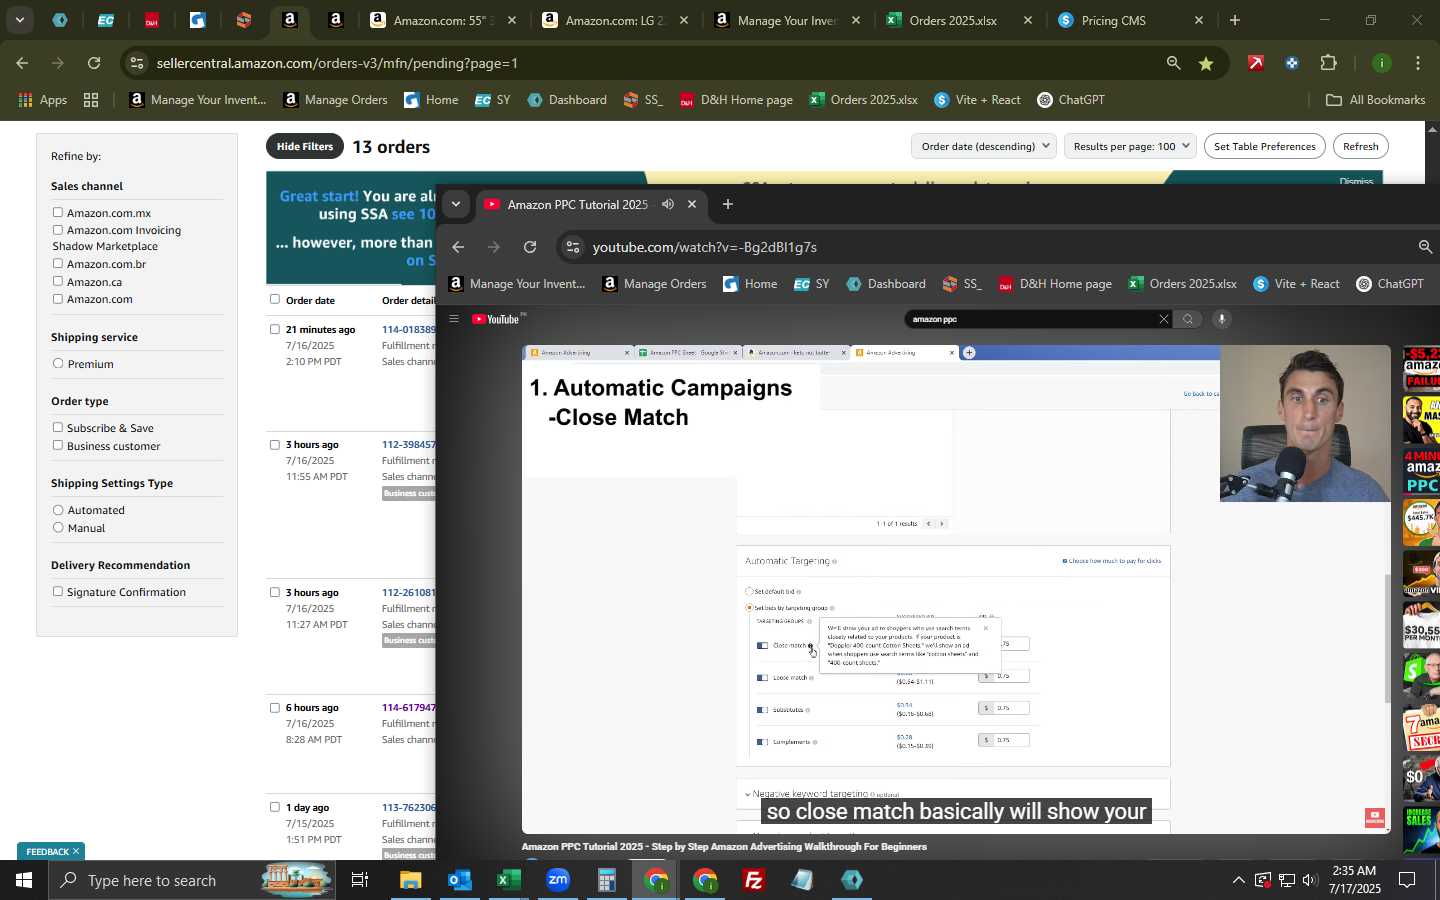Open the Seller Central Chrome three-dot menu
Viewport: 1440px width, 900px height.
click(1418, 63)
